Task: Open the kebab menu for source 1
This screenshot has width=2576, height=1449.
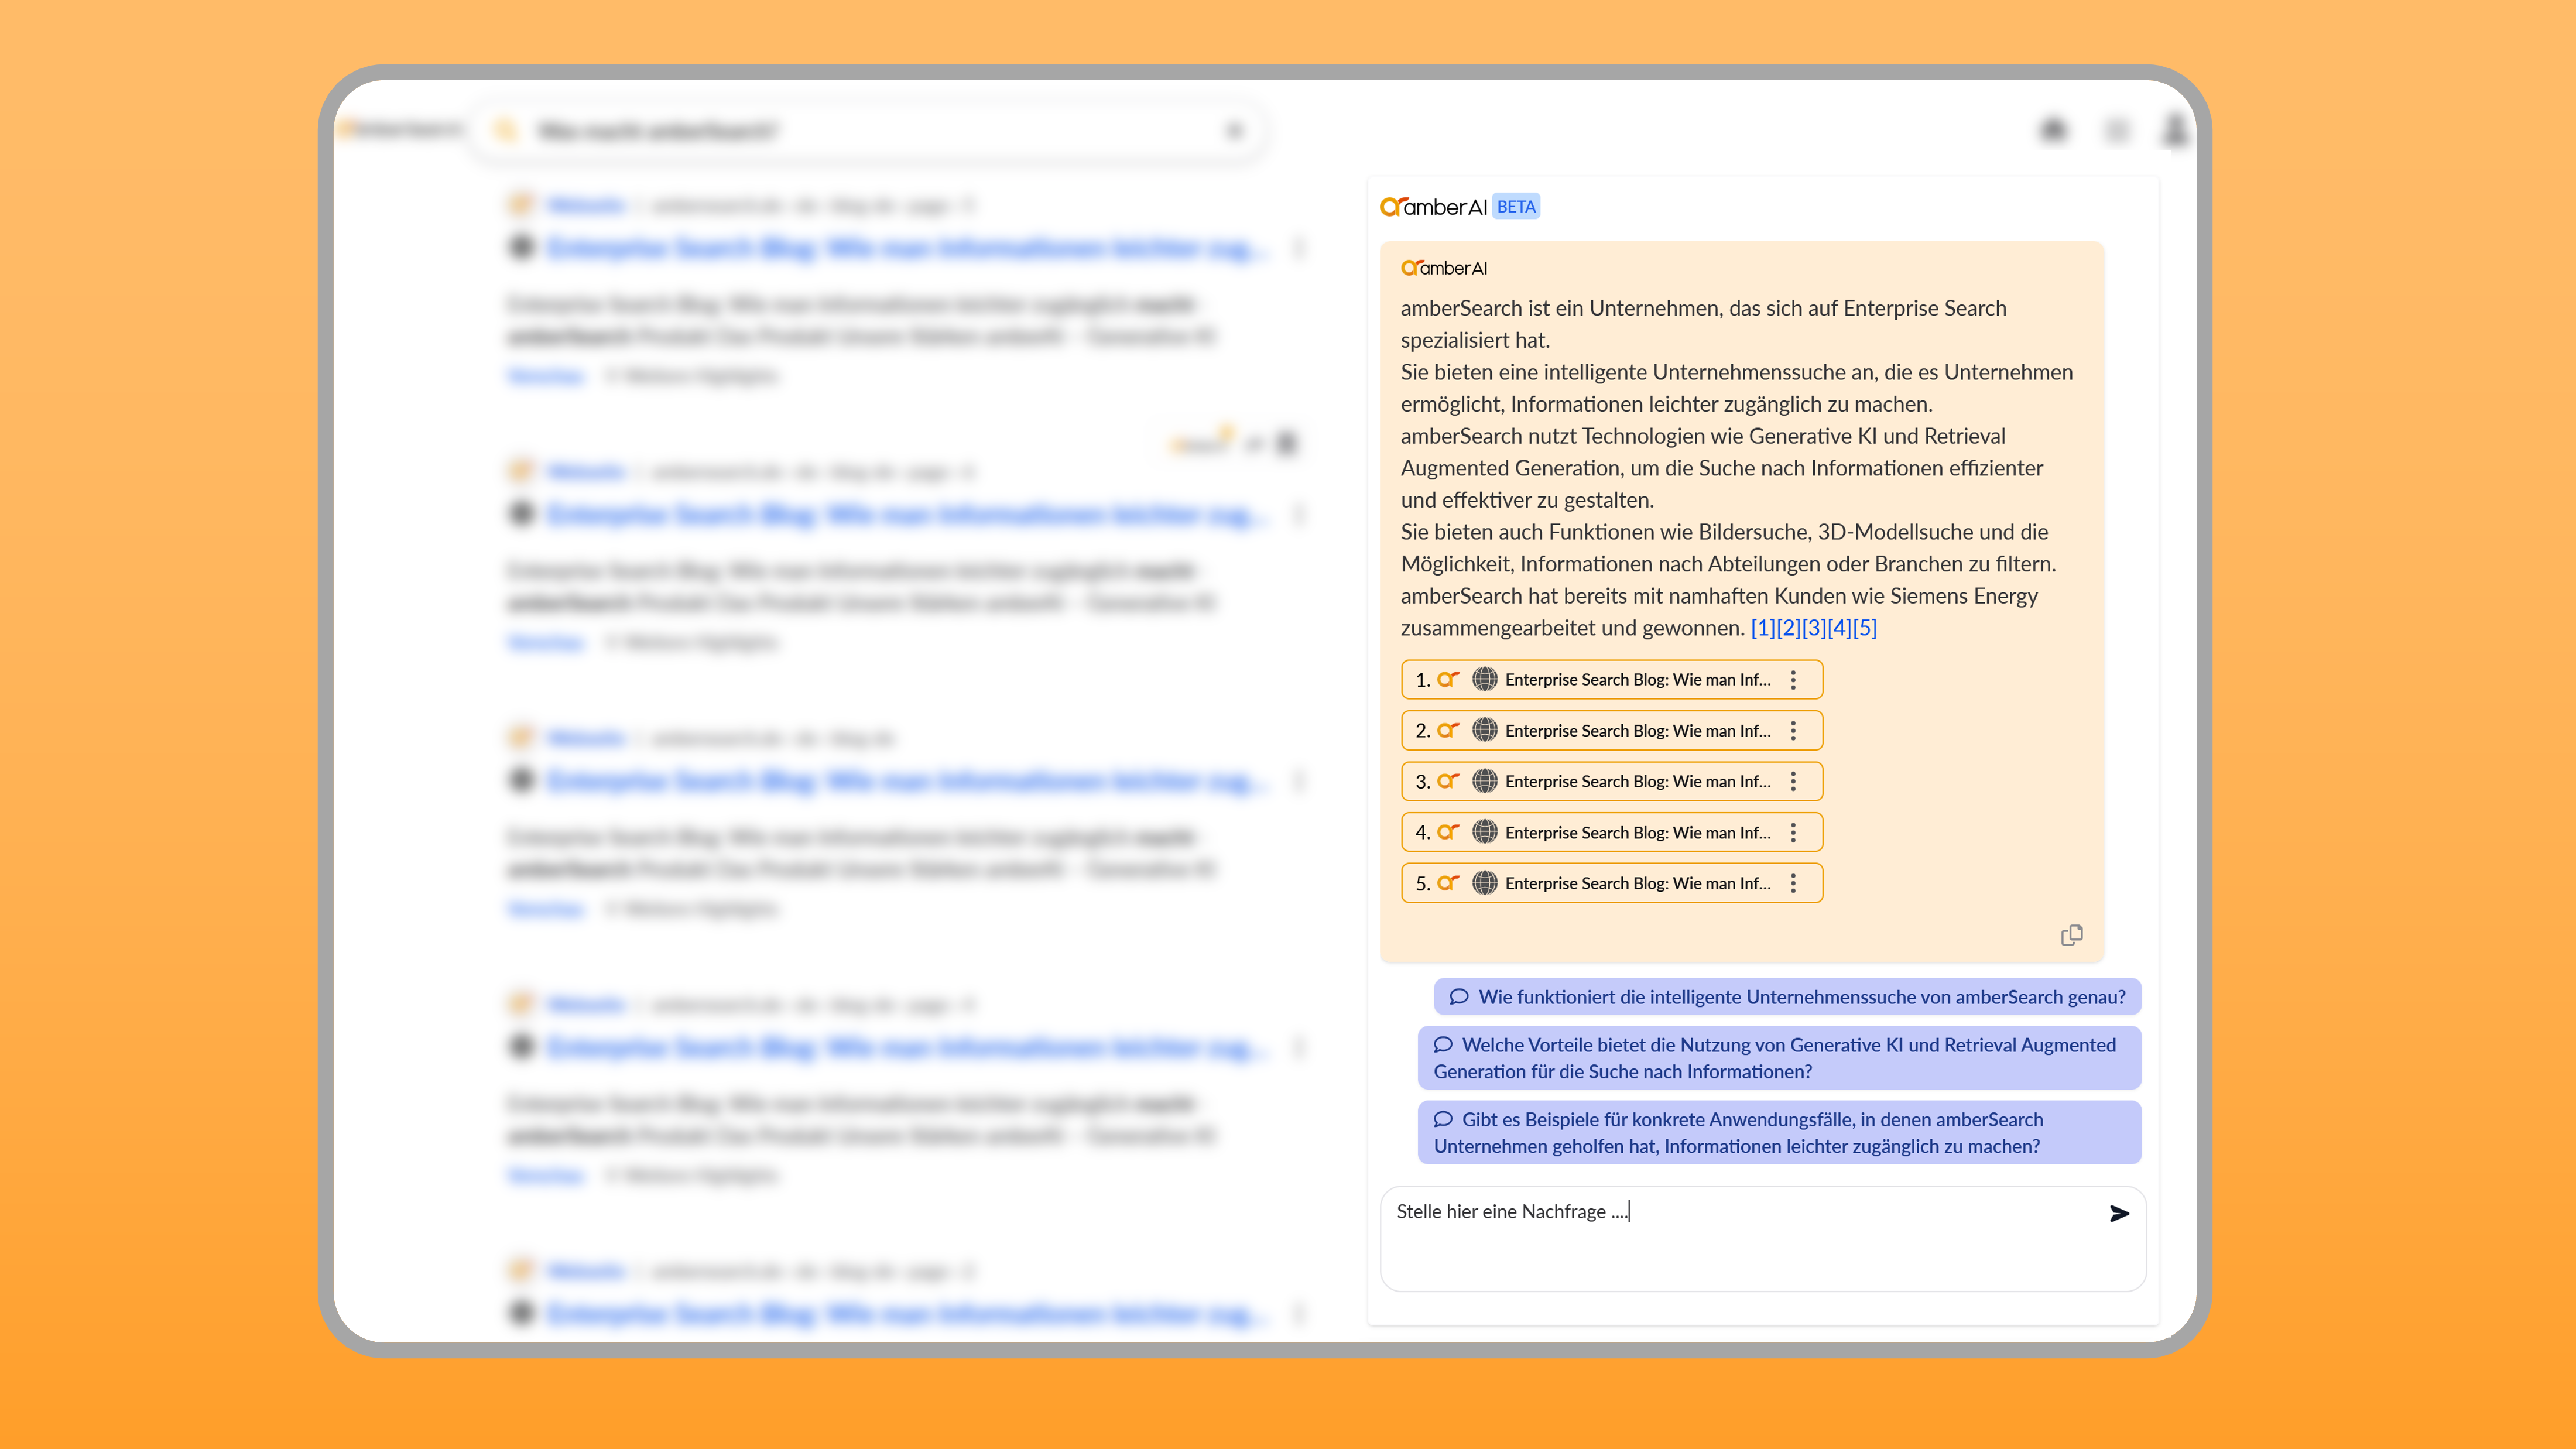Action: pos(1793,680)
